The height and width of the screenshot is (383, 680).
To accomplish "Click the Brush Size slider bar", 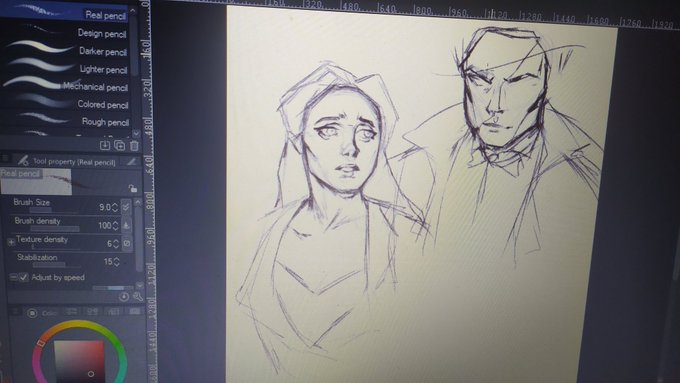I will point(54,210).
